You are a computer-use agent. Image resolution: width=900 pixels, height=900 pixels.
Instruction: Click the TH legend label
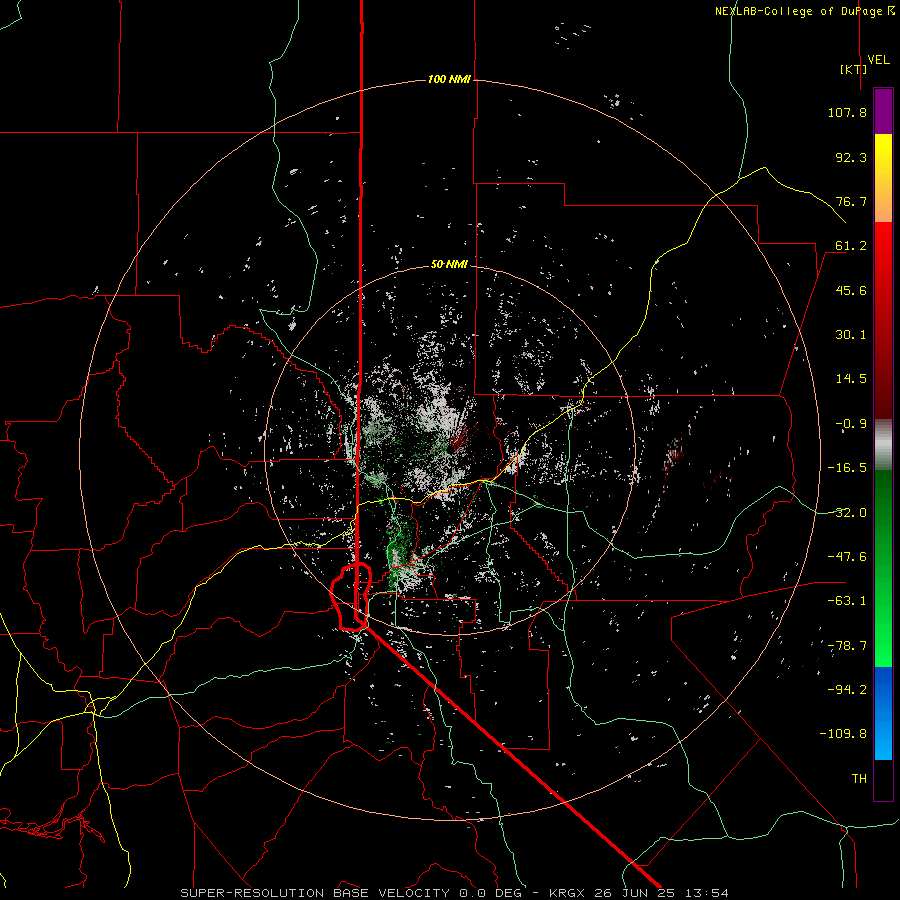pos(859,779)
